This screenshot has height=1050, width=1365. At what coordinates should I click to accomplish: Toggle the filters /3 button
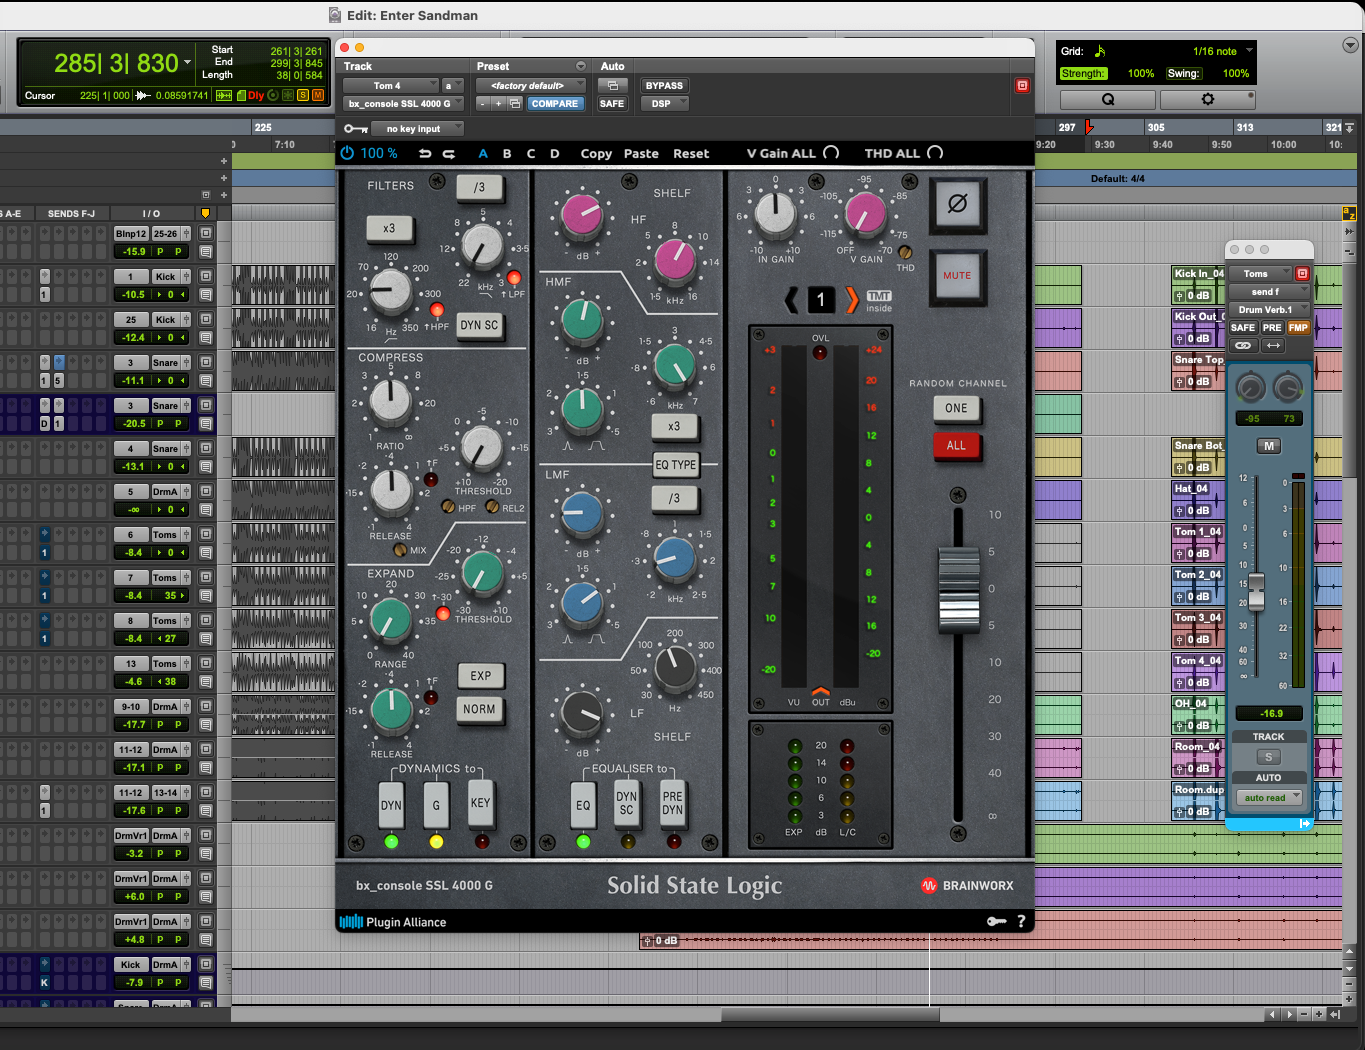[x=480, y=187]
